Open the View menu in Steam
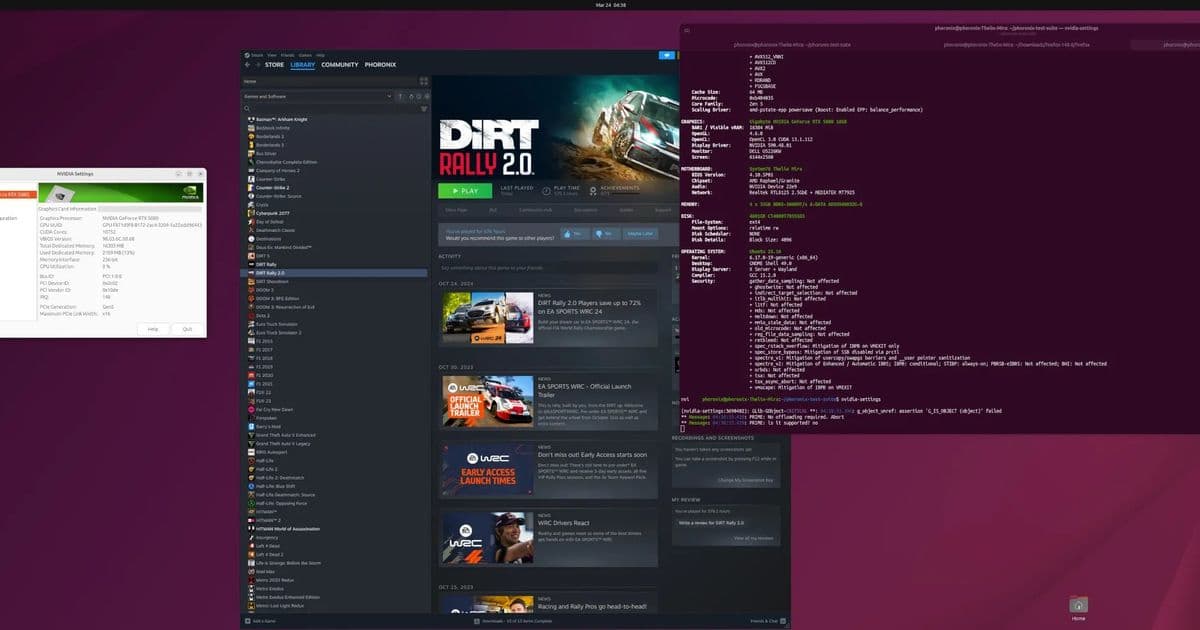 [271, 55]
